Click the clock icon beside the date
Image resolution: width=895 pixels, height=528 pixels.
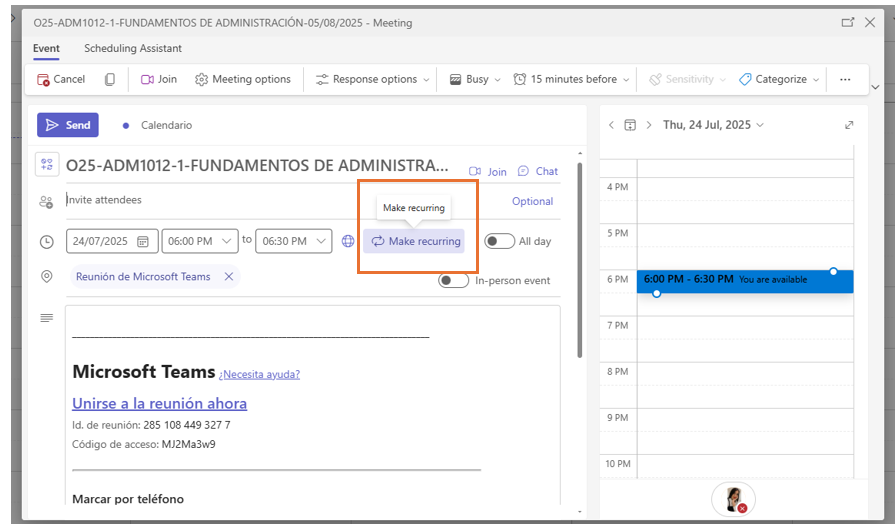(x=47, y=242)
